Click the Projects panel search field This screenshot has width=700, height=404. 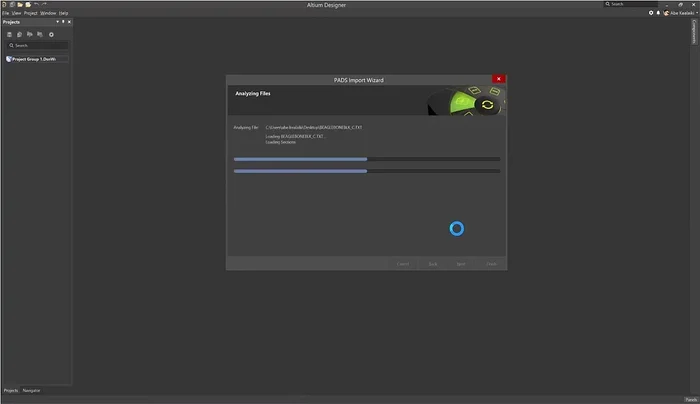pyautogui.click(x=38, y=46)
